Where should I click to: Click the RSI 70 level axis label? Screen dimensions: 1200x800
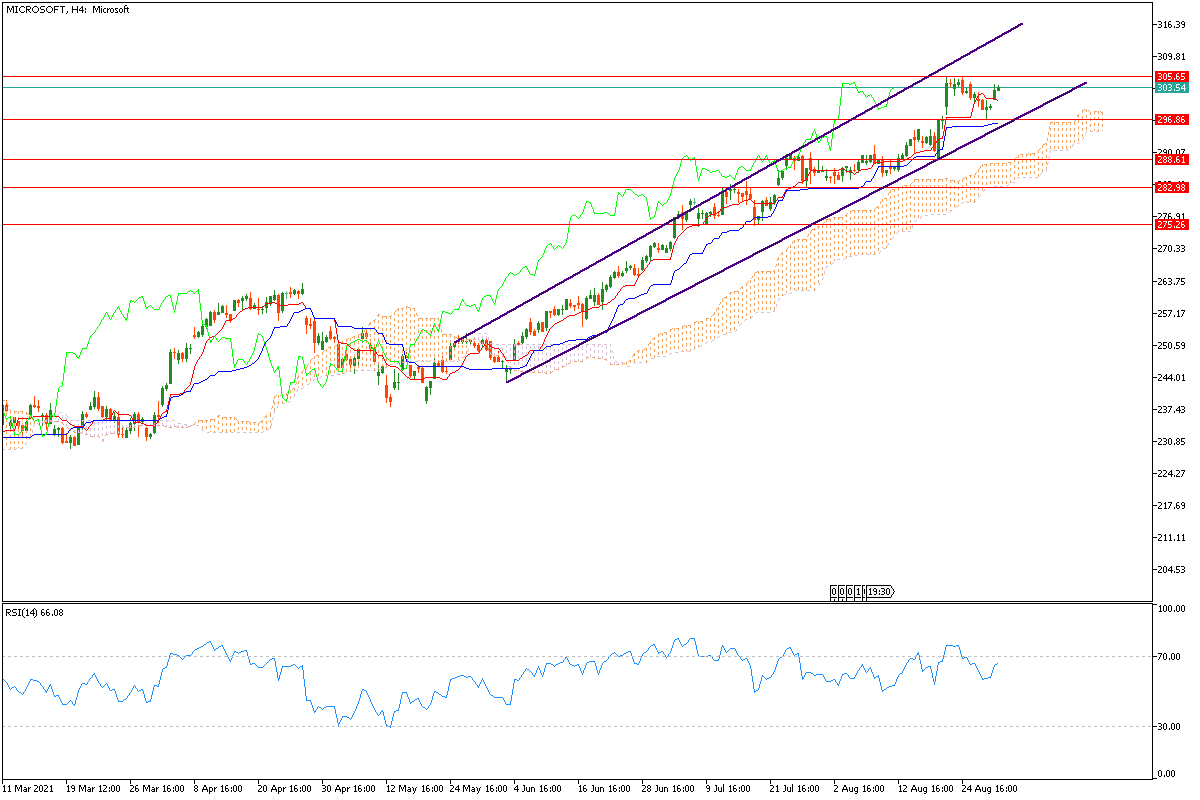(x=1166, y=657)
